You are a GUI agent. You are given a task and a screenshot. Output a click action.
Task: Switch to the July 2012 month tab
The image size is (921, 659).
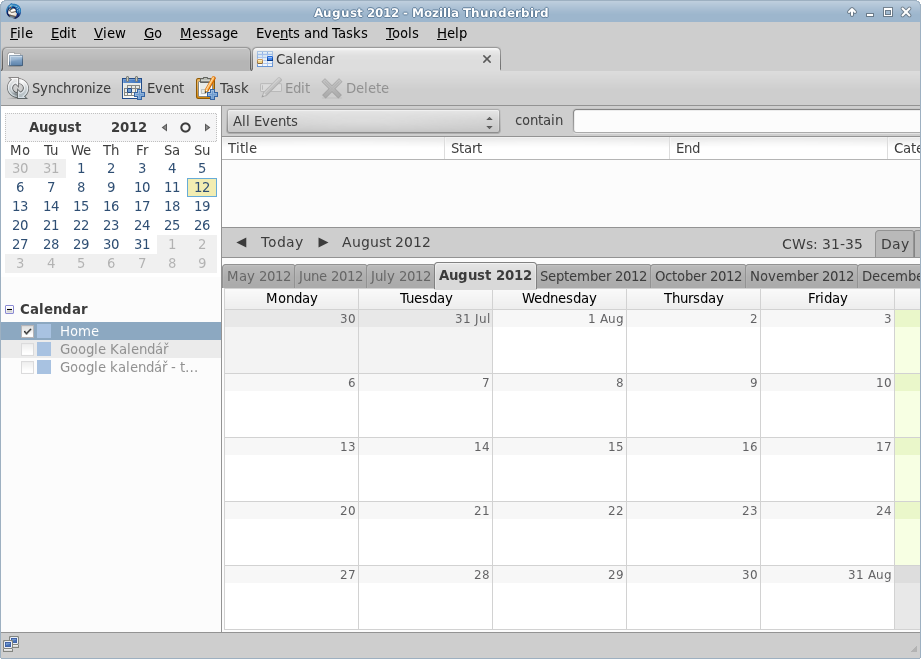(x=401, y=276)
